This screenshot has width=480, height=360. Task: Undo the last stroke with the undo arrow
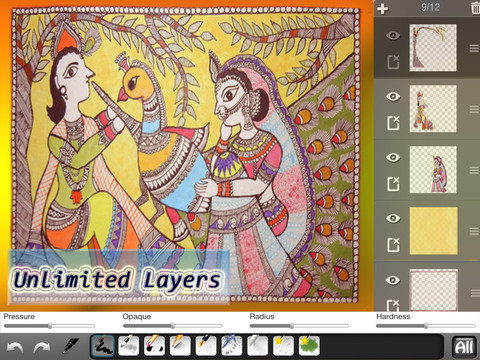15,348
